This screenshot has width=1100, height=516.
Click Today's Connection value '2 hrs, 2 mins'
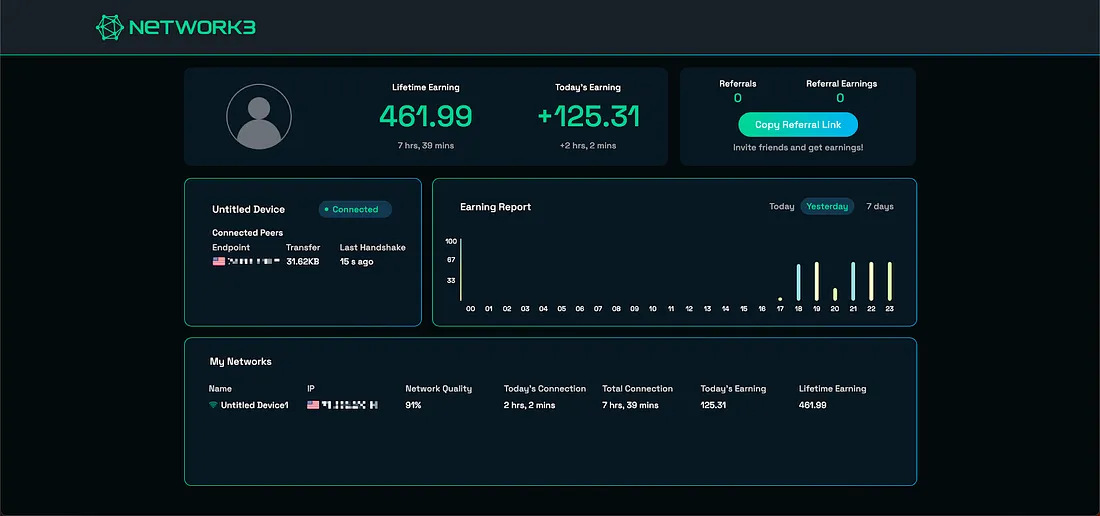[529, 405]
